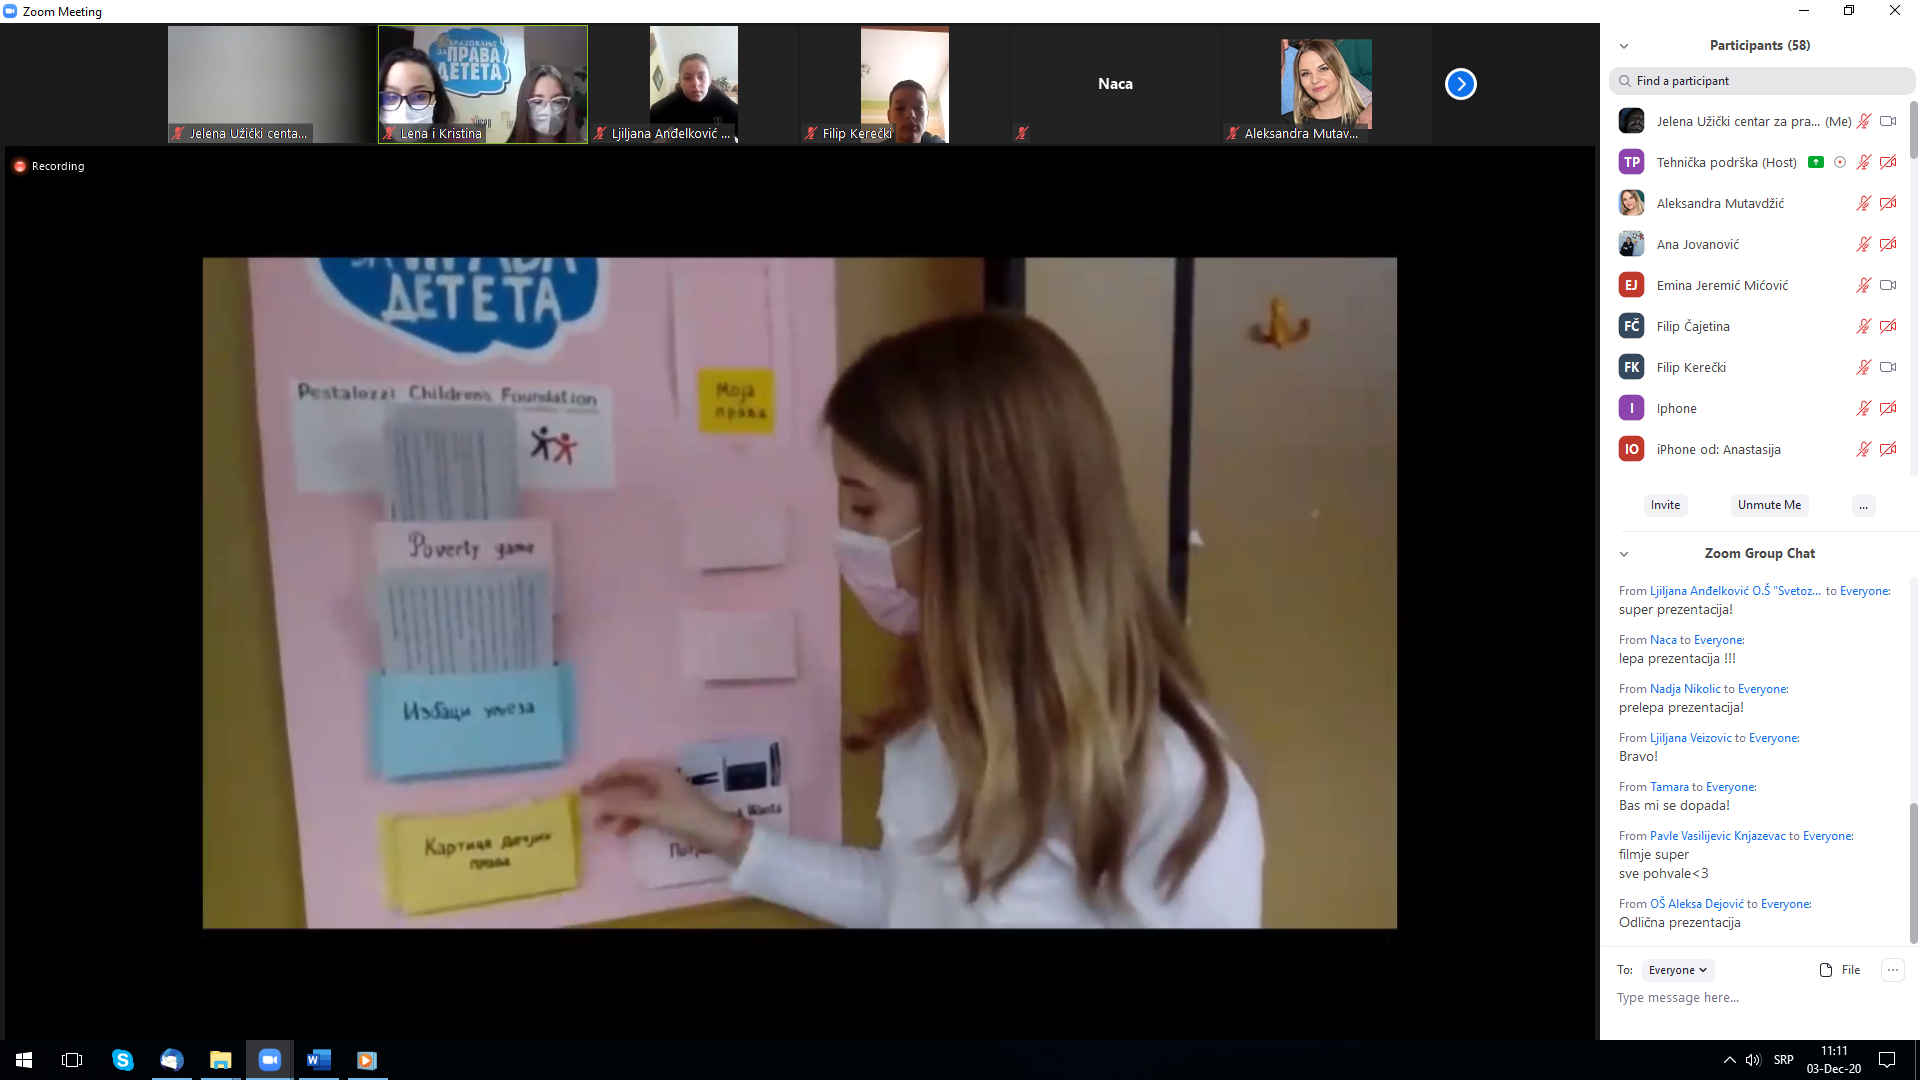Viewport: 1920px width, 1080px height.
Task: Switch to the Zoom taskbar icon
Action: [x=269, y=1060]
